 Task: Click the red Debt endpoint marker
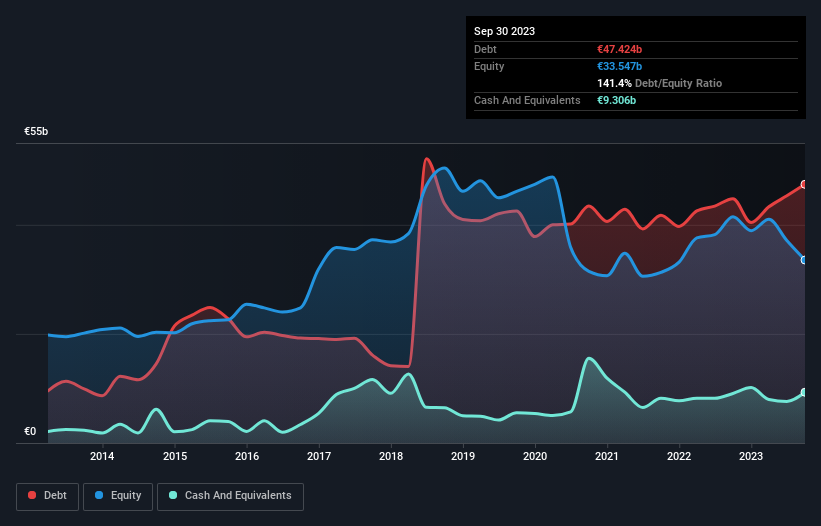pyautogui.click(x=804, y=185)
